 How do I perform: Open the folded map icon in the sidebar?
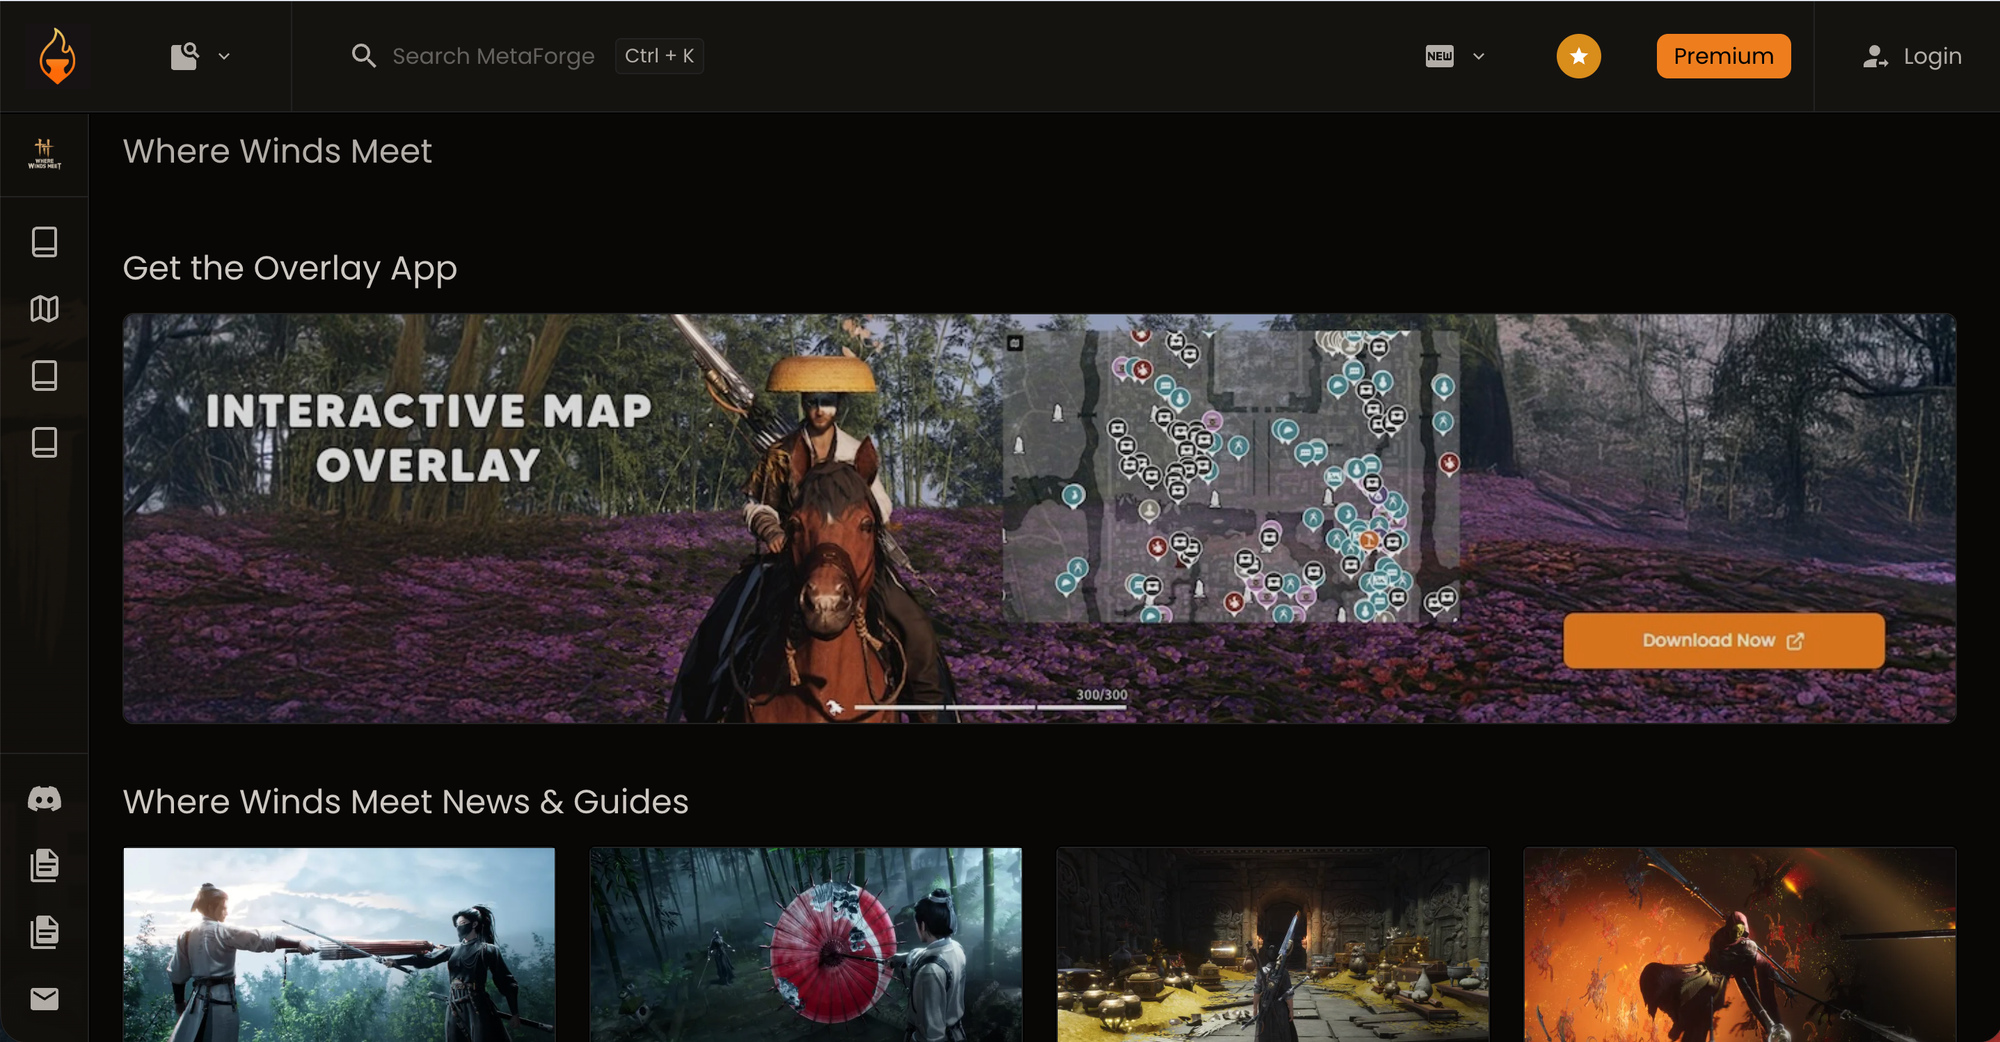pos(44,309)
